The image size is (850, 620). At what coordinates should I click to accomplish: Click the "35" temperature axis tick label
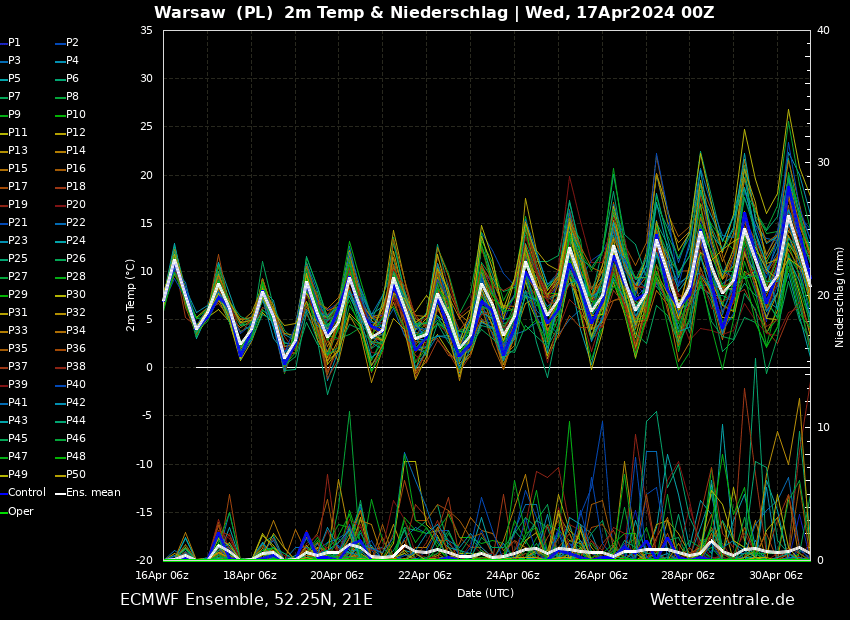click(x=146, y=30)
